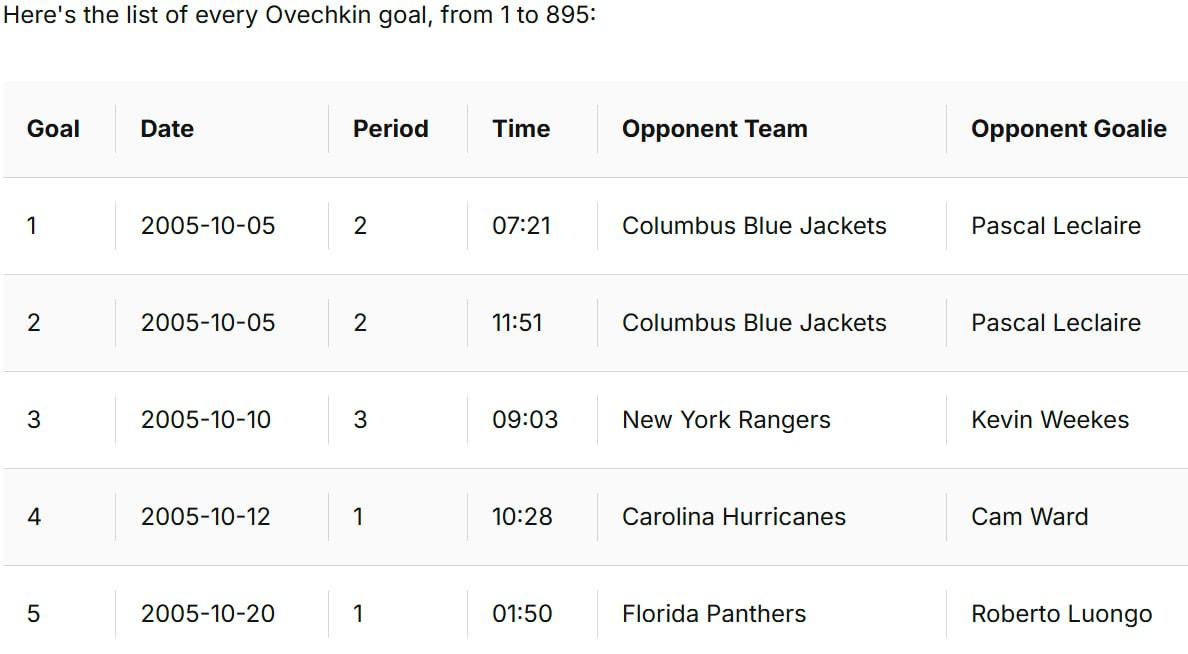Click the Opponent Goalie column header
This screenshot has width=1188, height=654.
pyautogui.click(x=1068, y=129)
